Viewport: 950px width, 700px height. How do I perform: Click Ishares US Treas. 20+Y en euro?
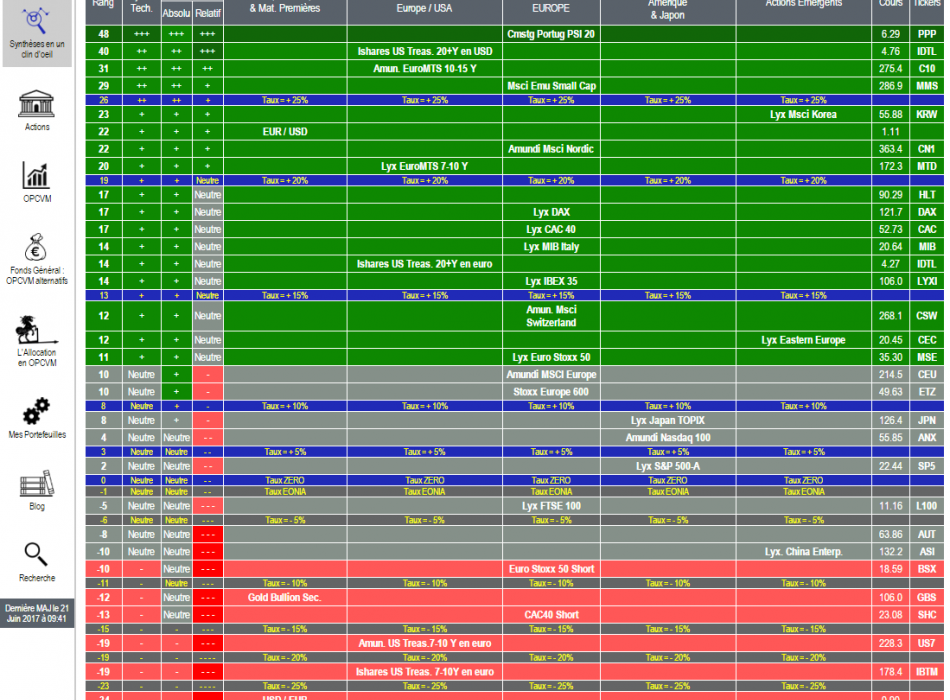pos(424,264)
